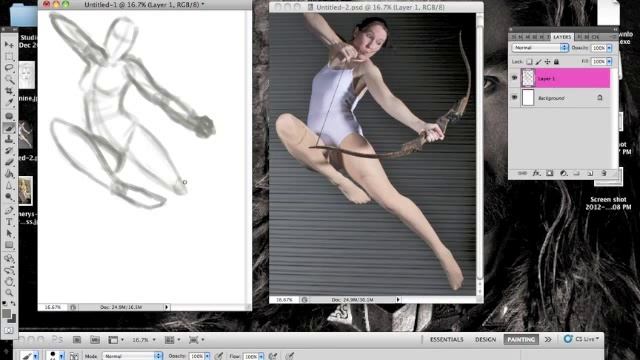Select the Eraser tool

click(9, 162)
